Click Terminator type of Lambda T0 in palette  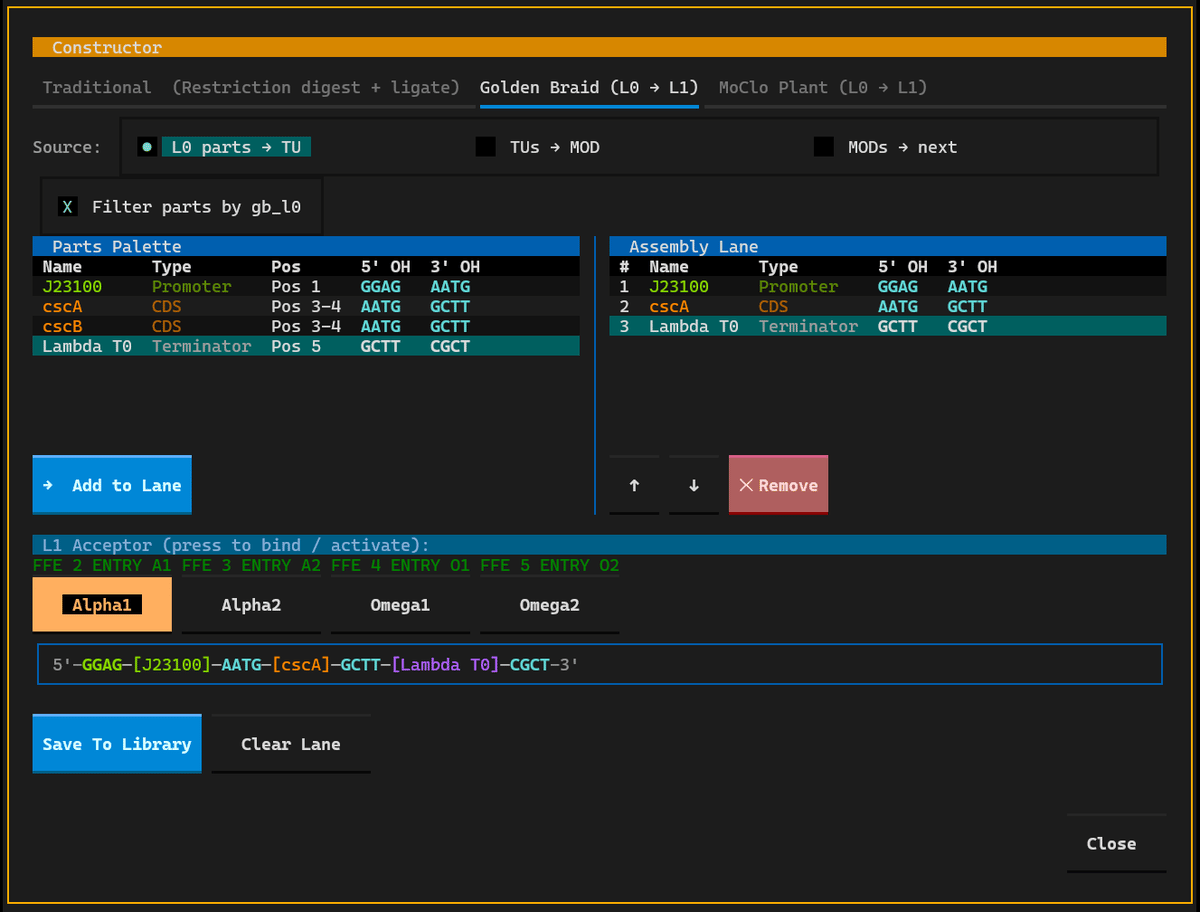click(x=201, y=347)
